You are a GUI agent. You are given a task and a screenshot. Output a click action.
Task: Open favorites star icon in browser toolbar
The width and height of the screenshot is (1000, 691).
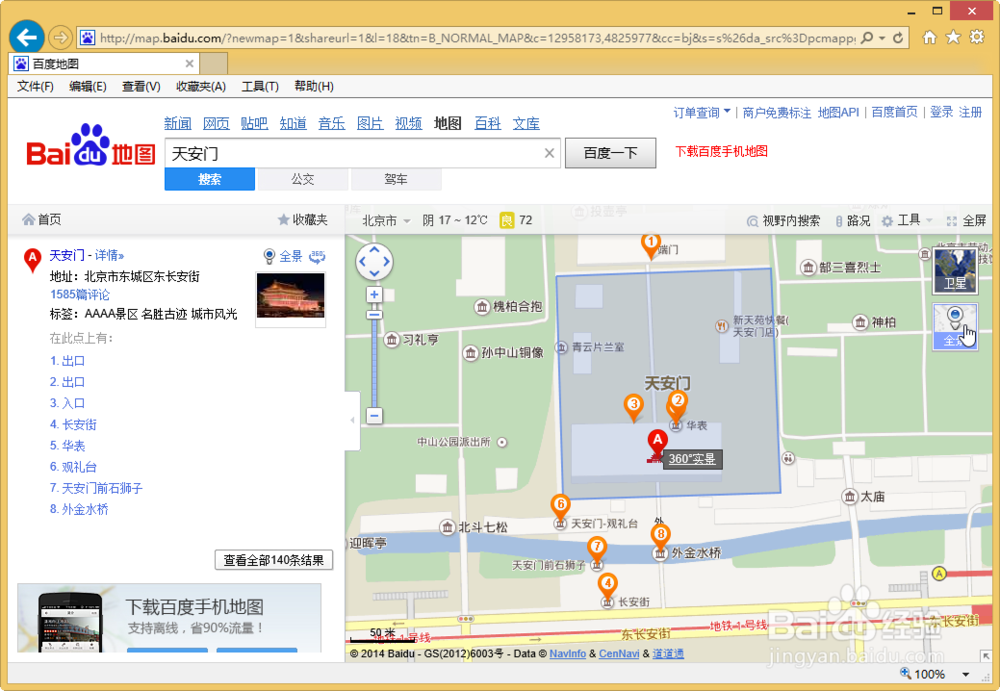pos(953,37)
